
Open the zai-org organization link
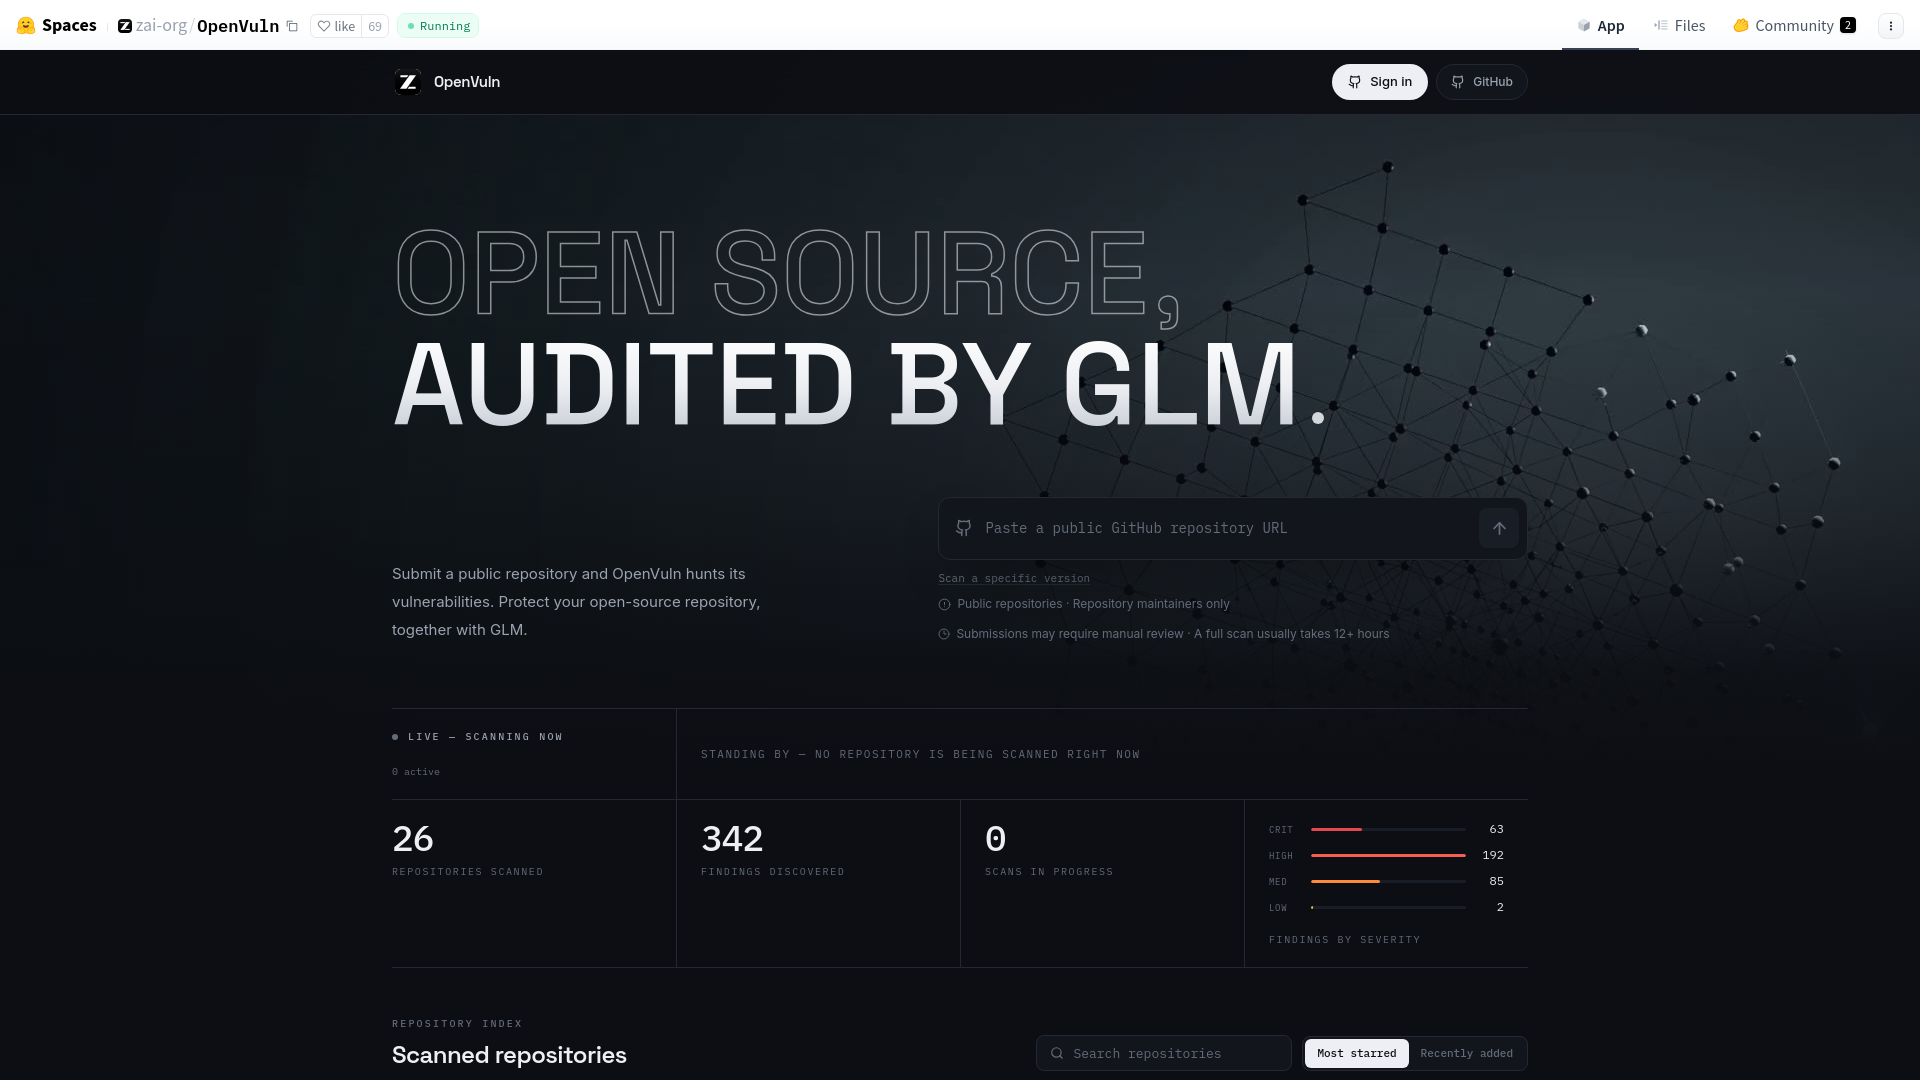coord(161,25)
